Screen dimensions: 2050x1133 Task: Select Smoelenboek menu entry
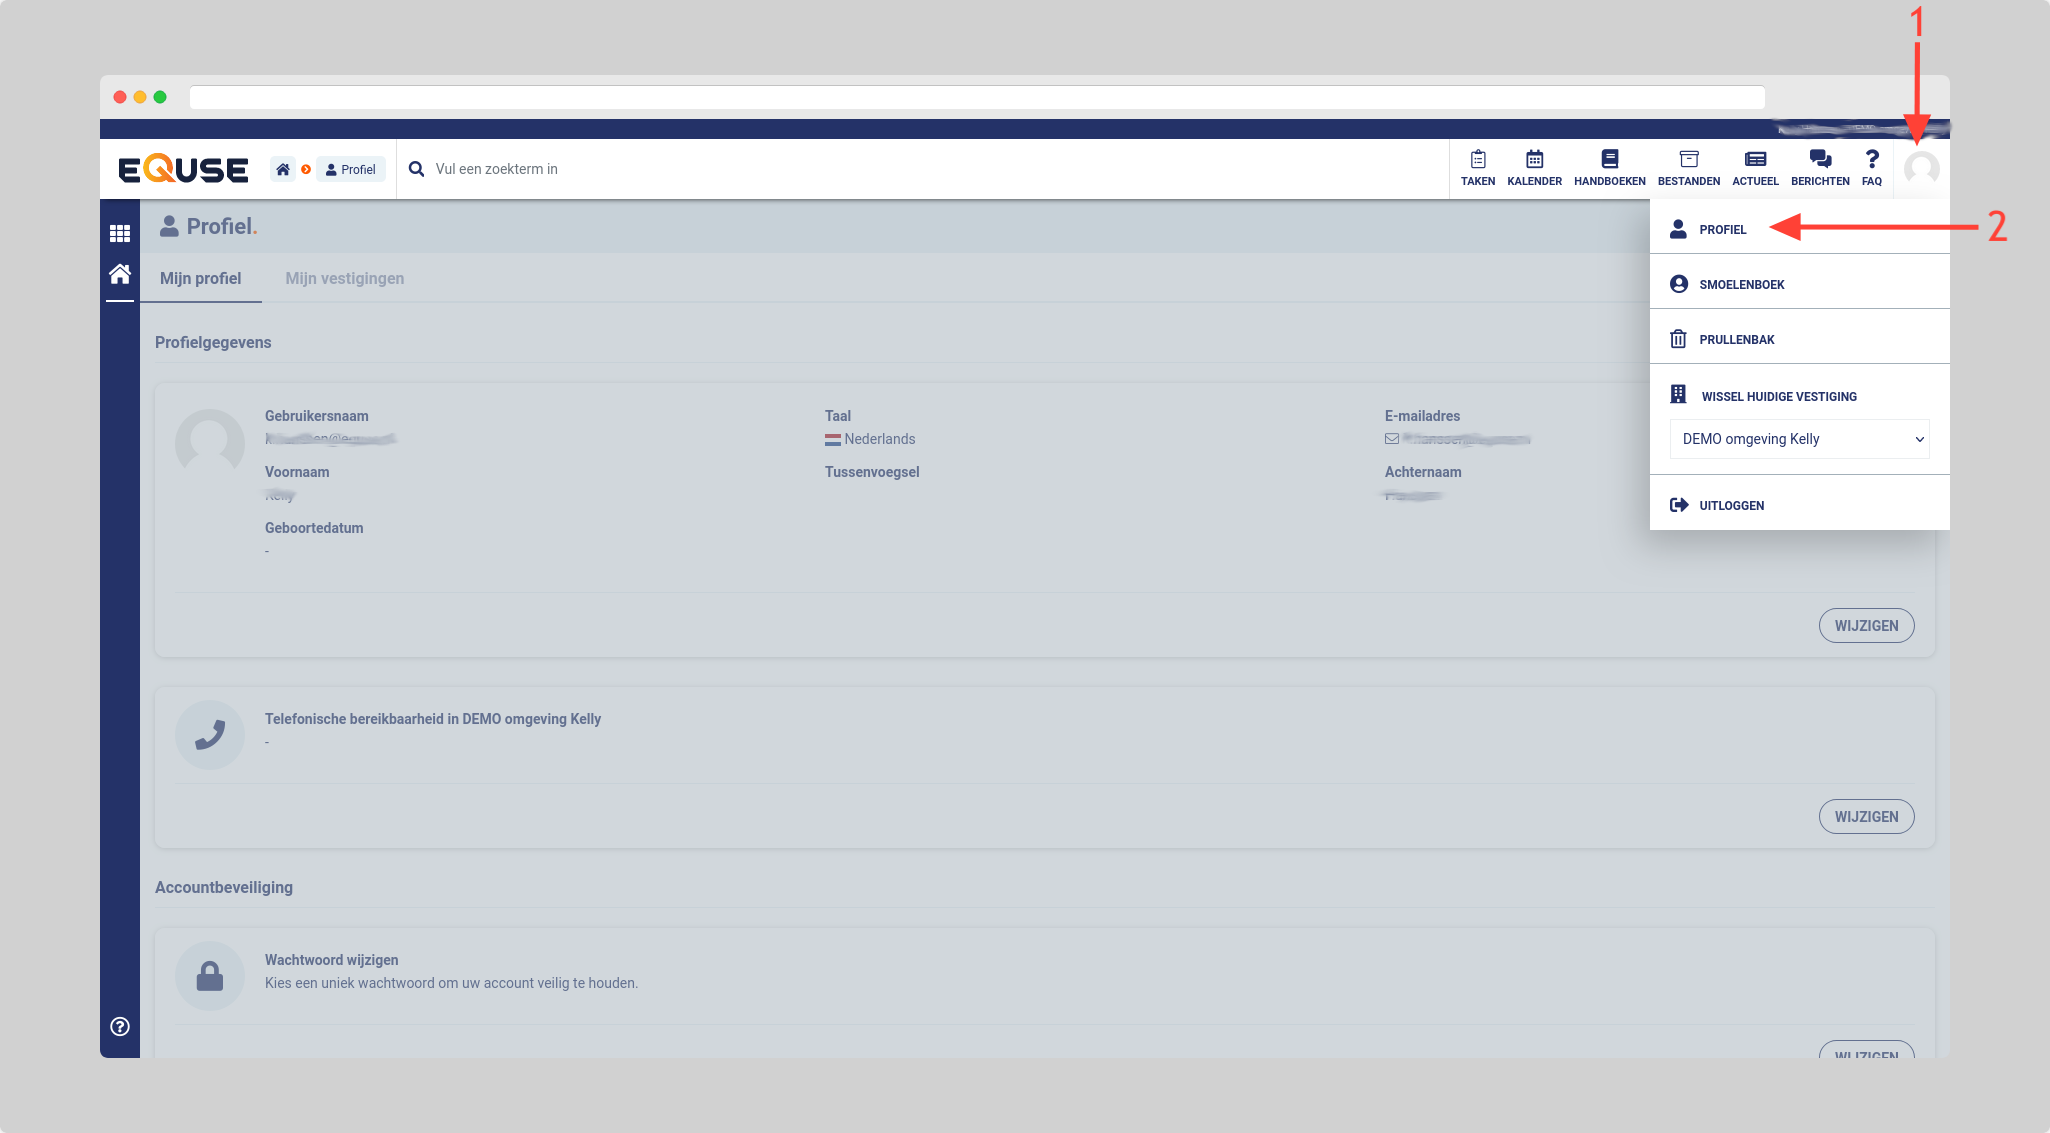tap(1741, 284)
